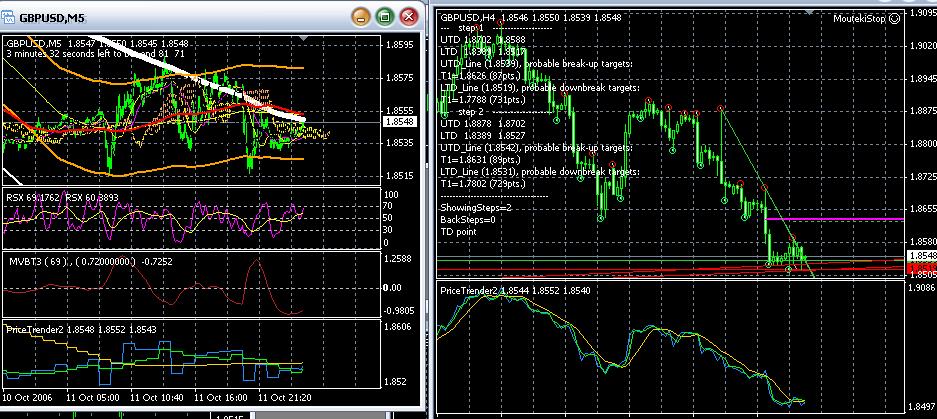Maximize the GBPUSD,M5 chart window
Screen dimensions: 937x419
coord(384,17)
